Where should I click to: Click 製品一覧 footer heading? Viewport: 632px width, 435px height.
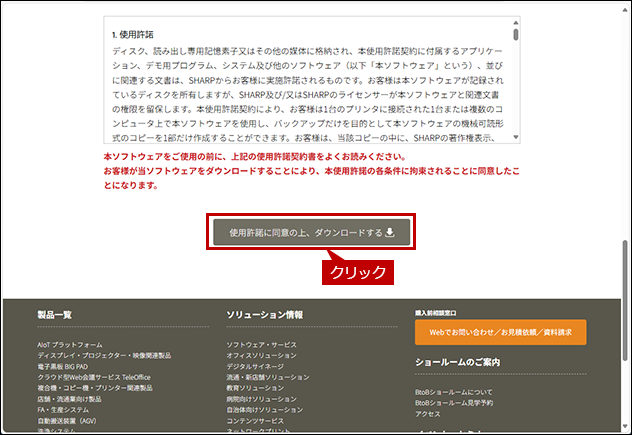click(54, 314)
